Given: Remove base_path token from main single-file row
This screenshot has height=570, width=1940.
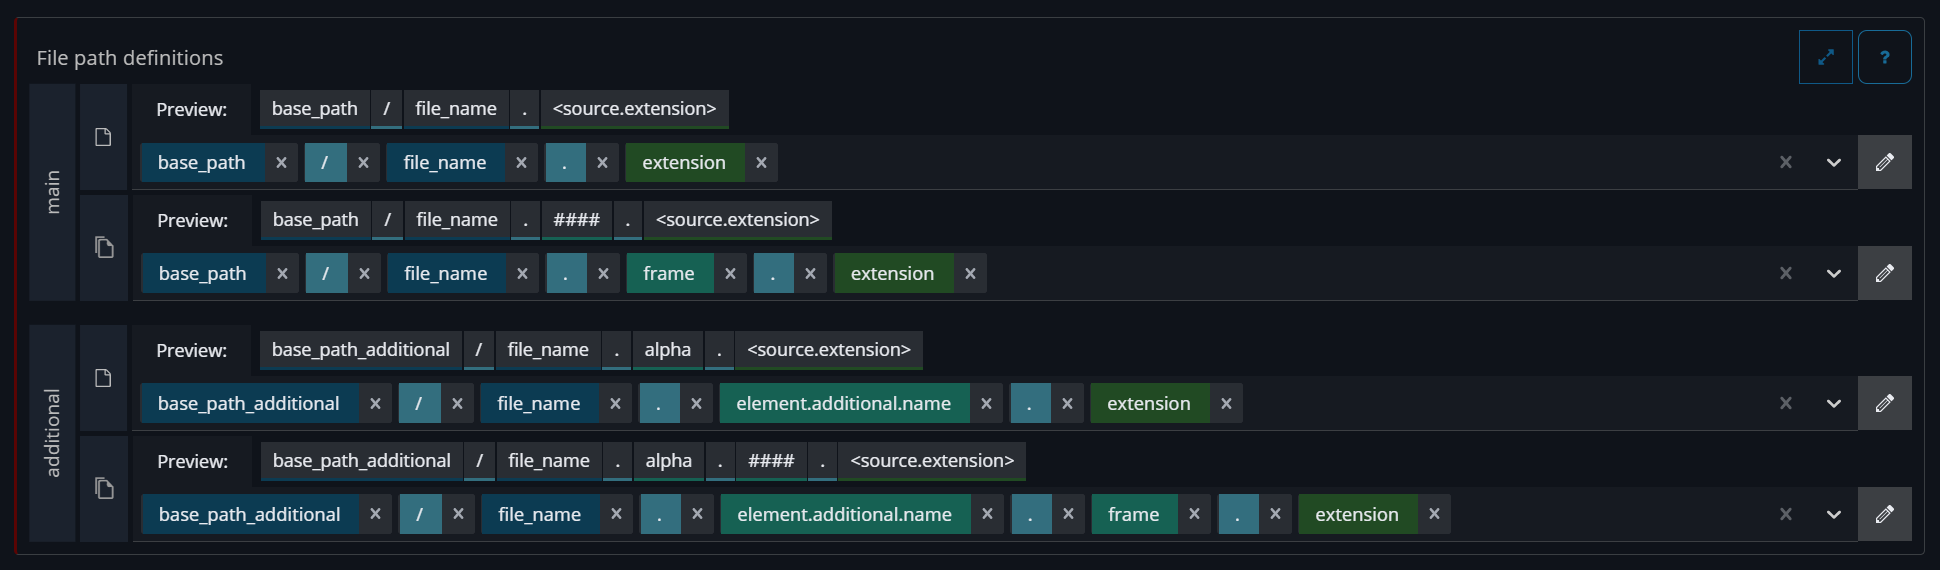Looking at the screenshot, I should tap(281, 162).
